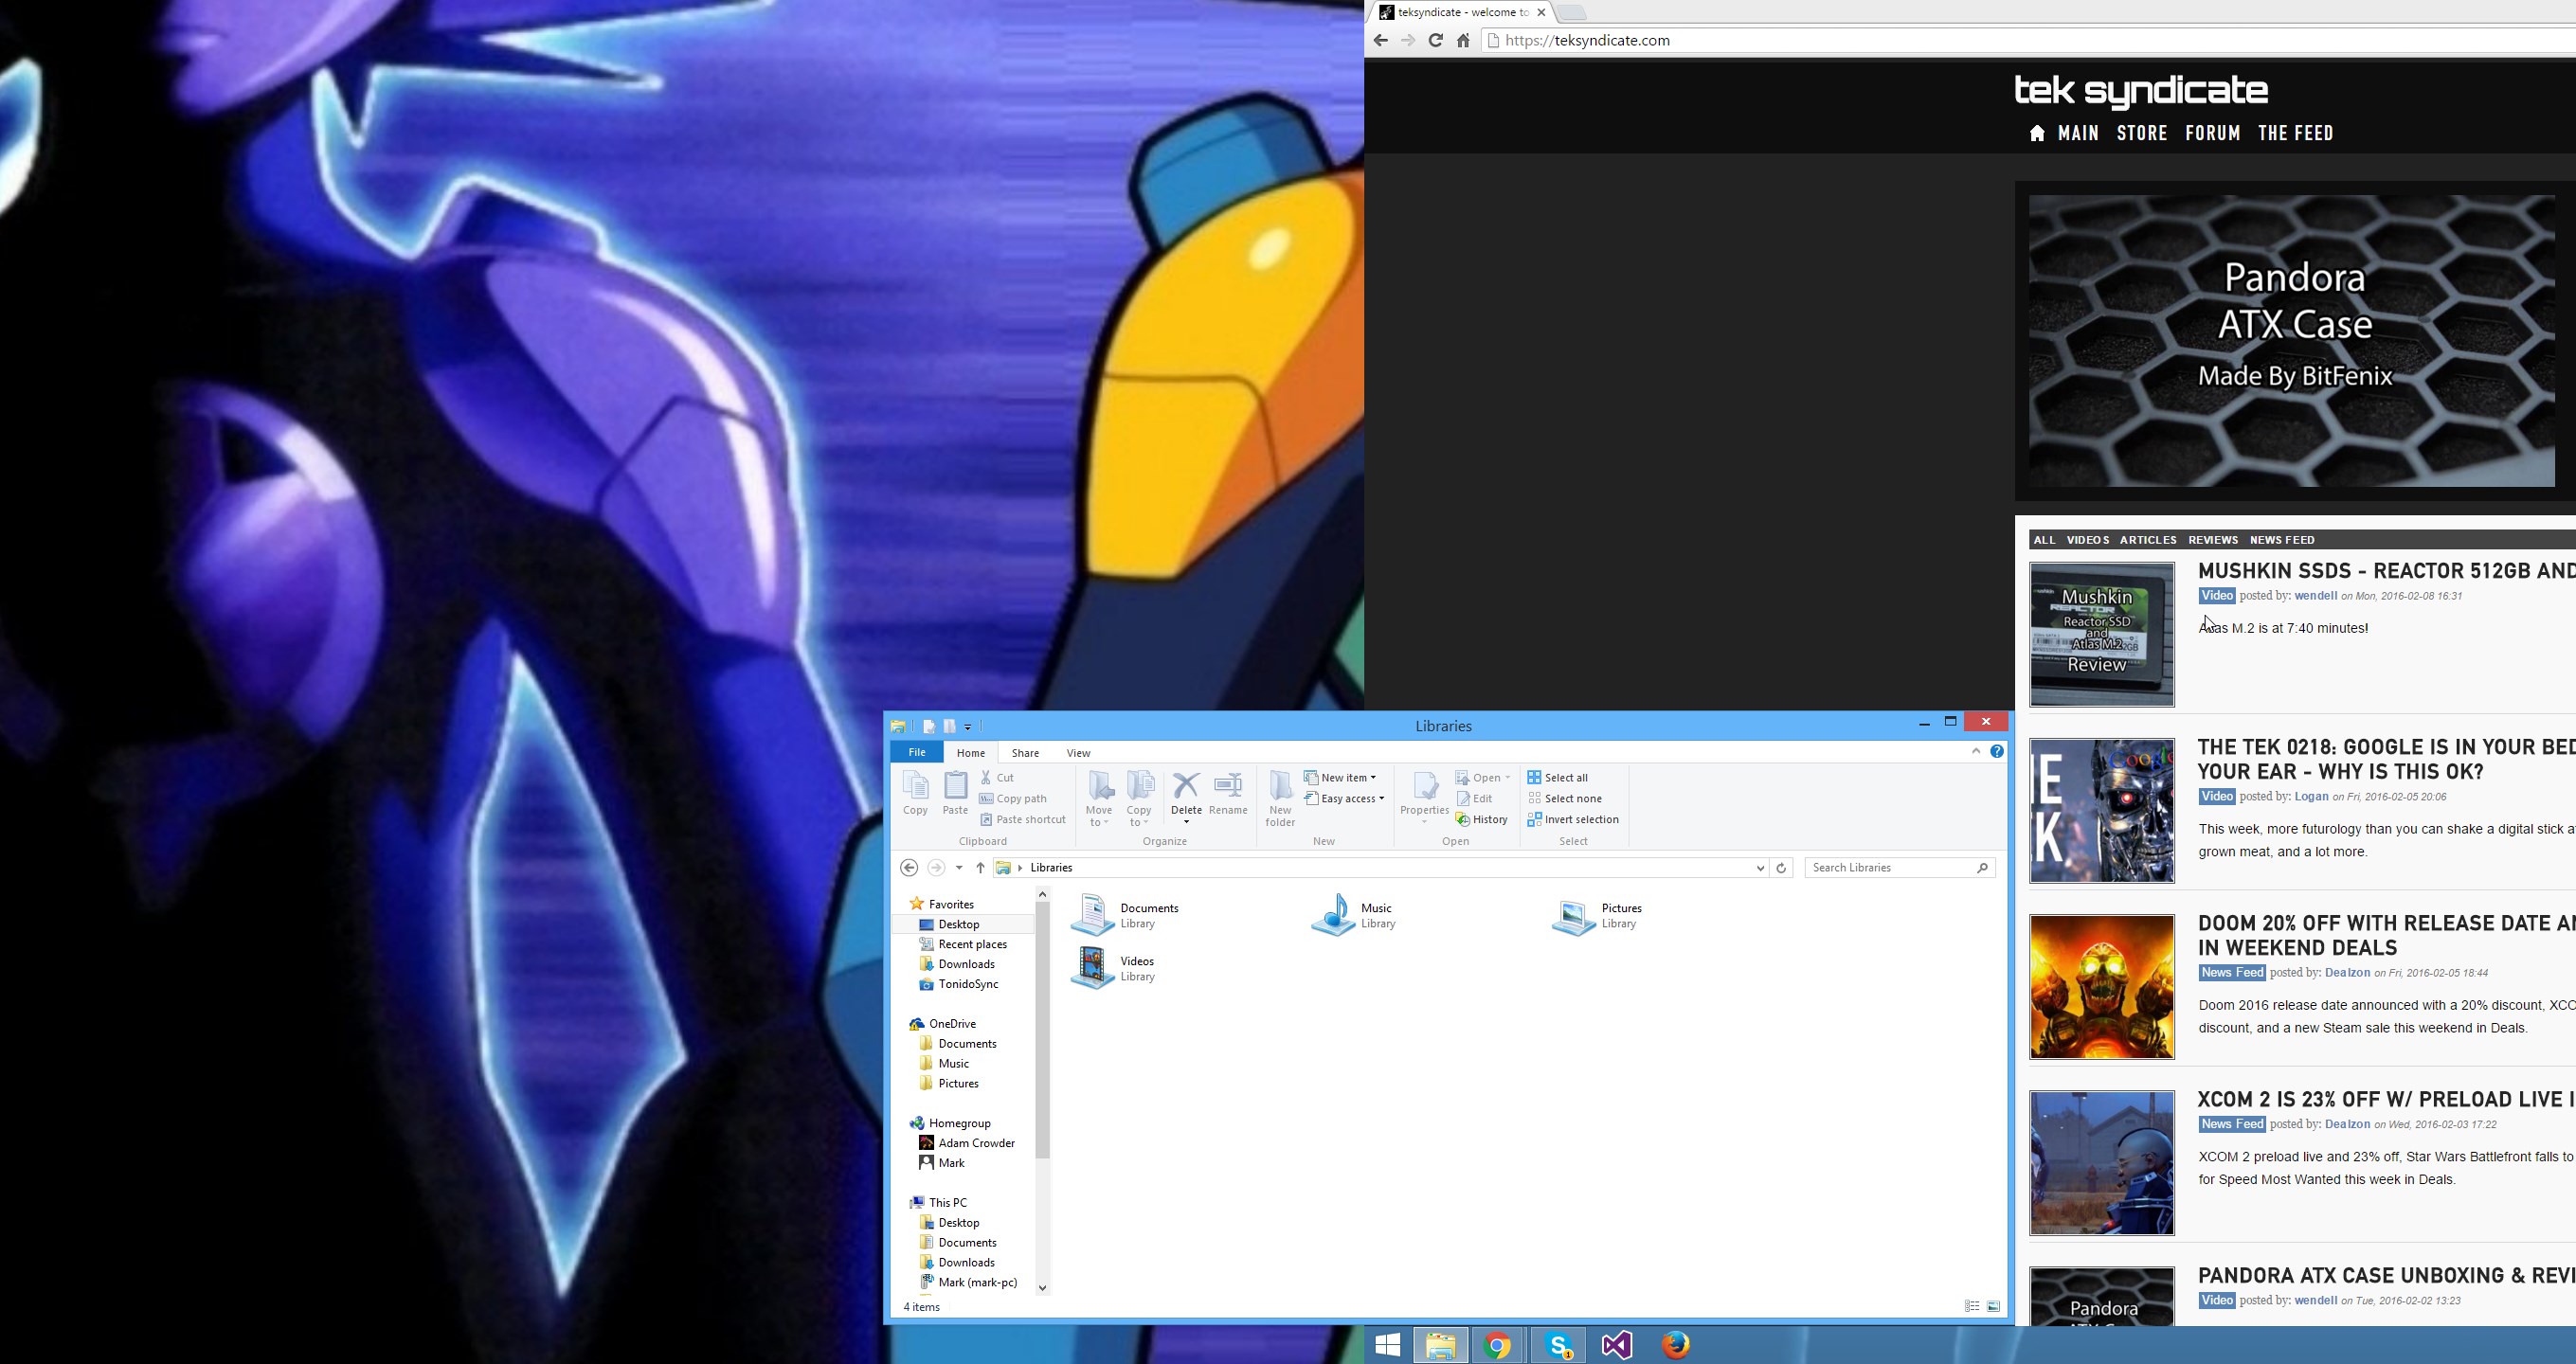2576x1364 pixels.
Task: Open Visual Studio from the taskbar
Action: pos(1617,1345)
